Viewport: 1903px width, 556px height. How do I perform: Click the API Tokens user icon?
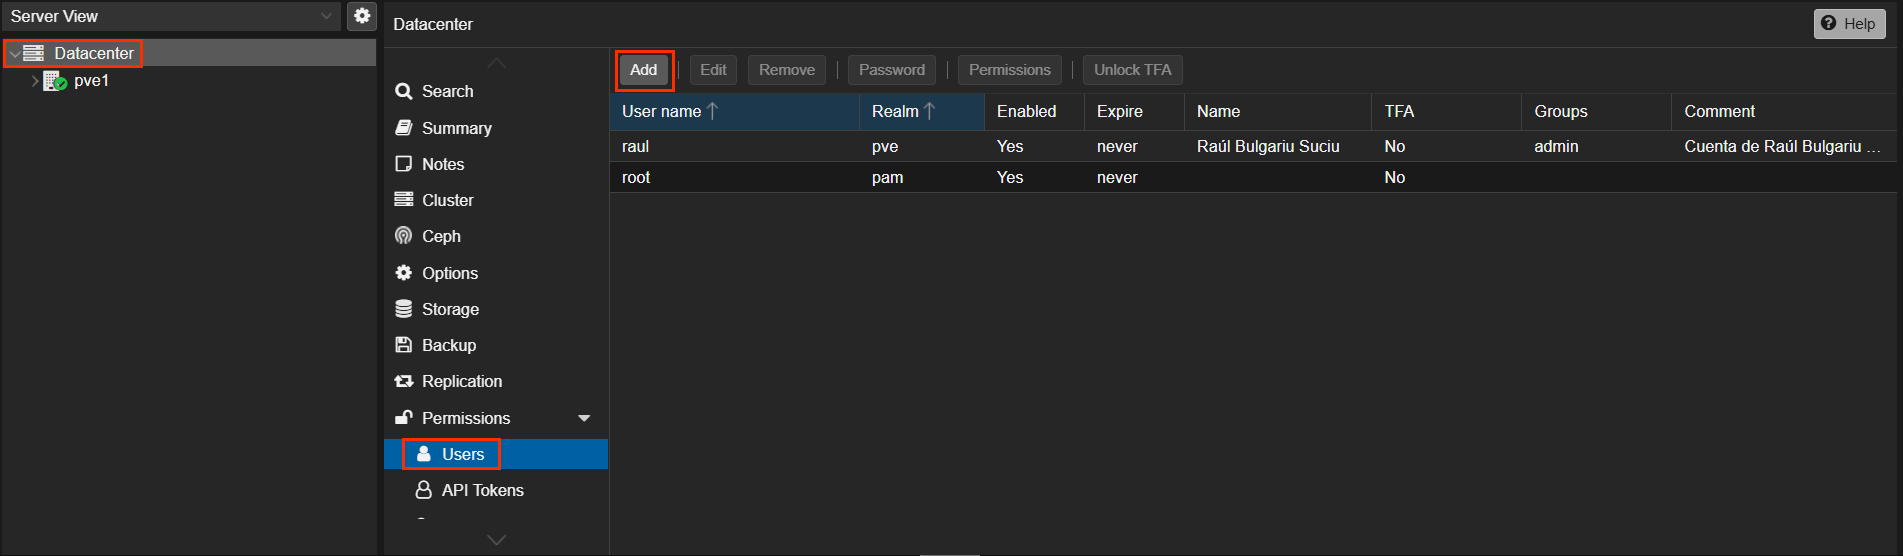pyautogui.click(x=424, y=490)
